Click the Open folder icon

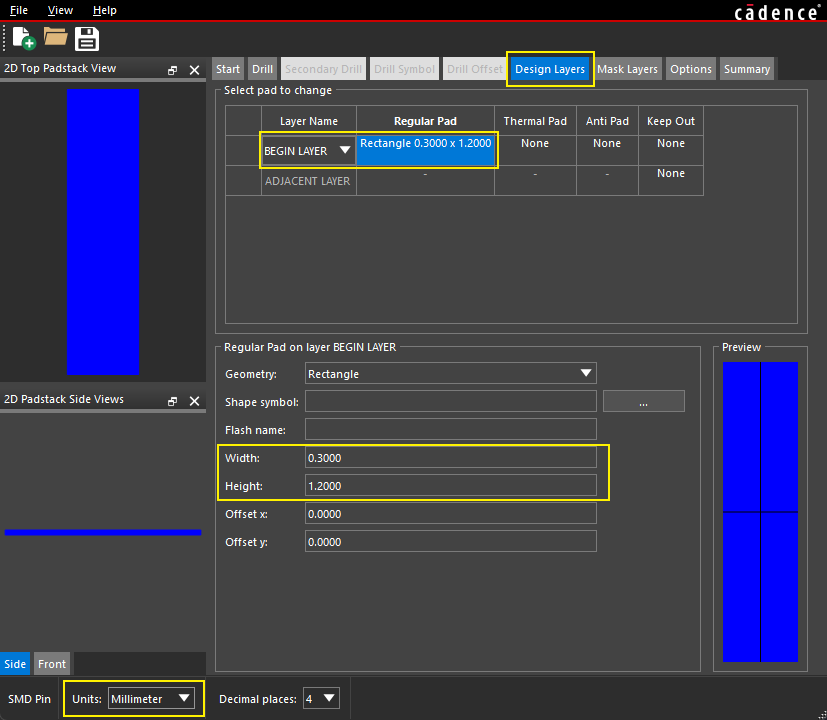[55, 38]
